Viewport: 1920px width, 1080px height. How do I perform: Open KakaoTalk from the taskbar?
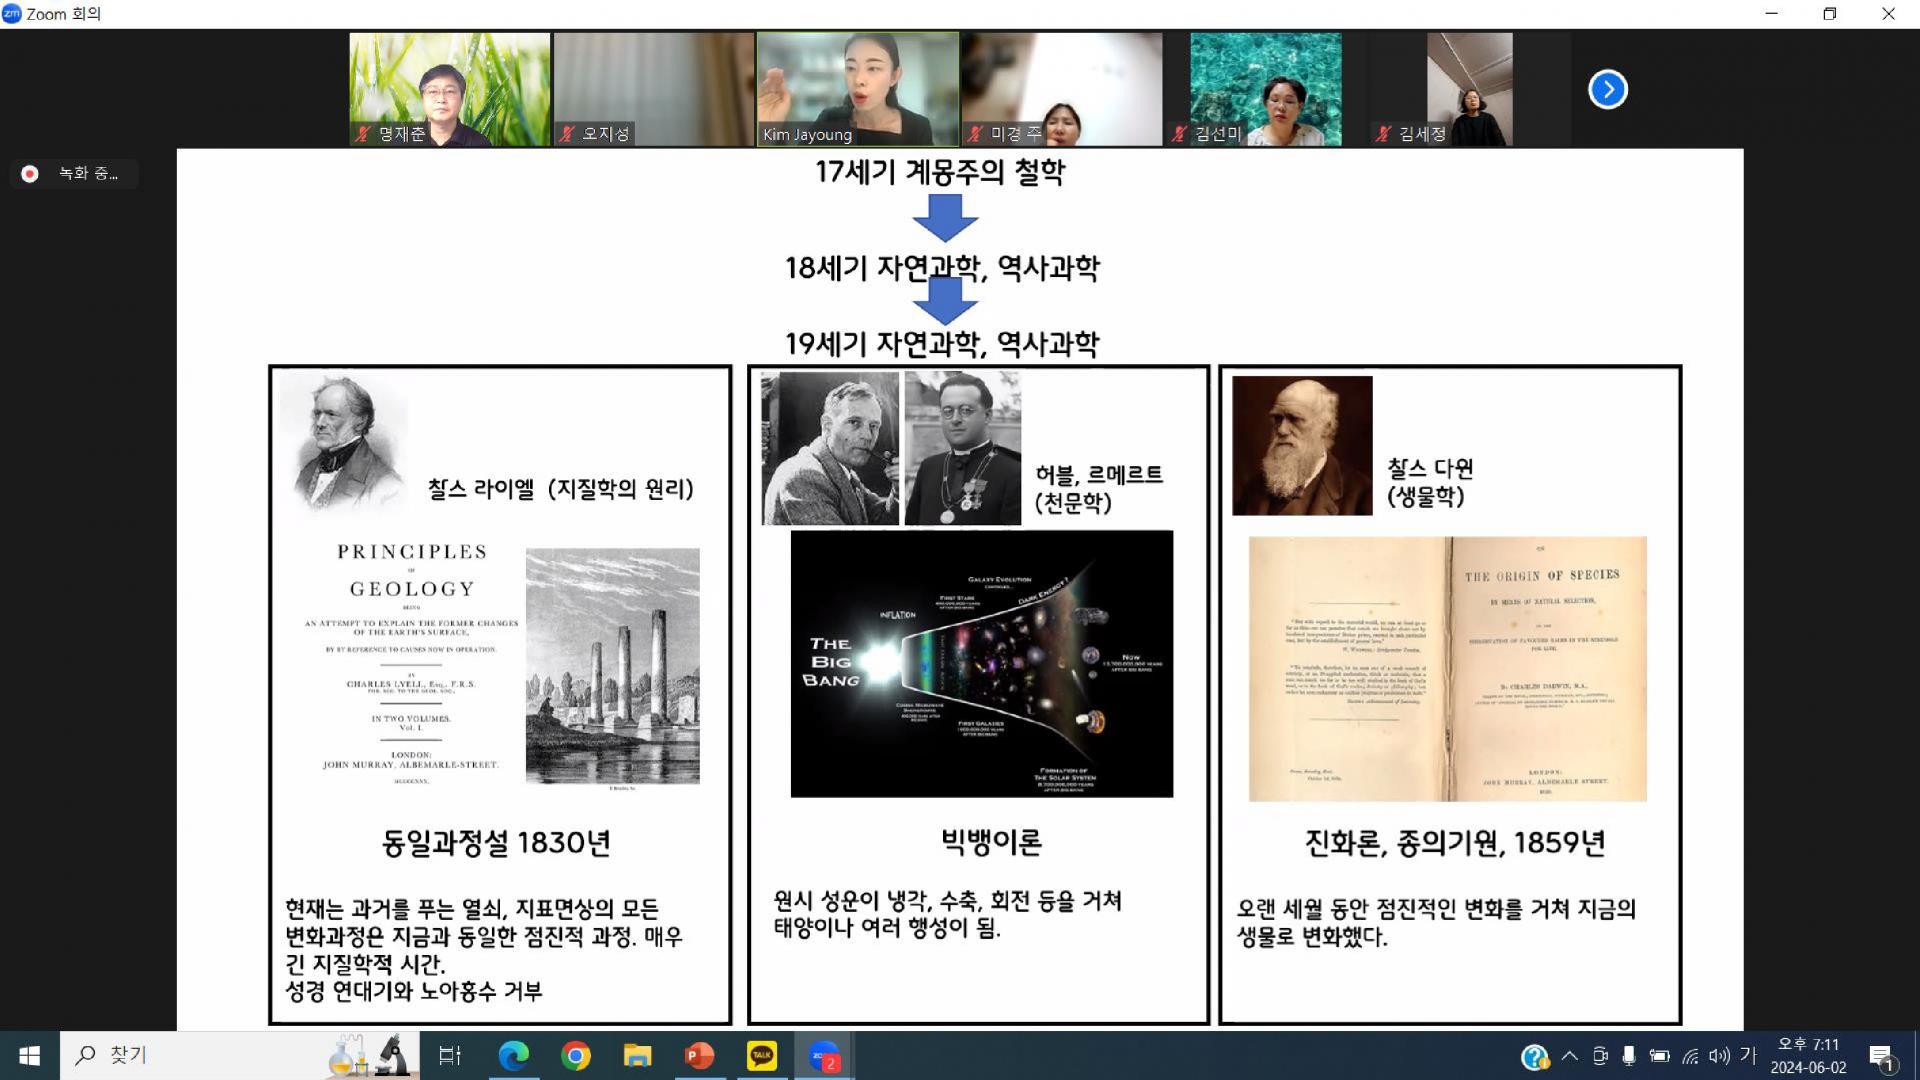(761, 1056)
